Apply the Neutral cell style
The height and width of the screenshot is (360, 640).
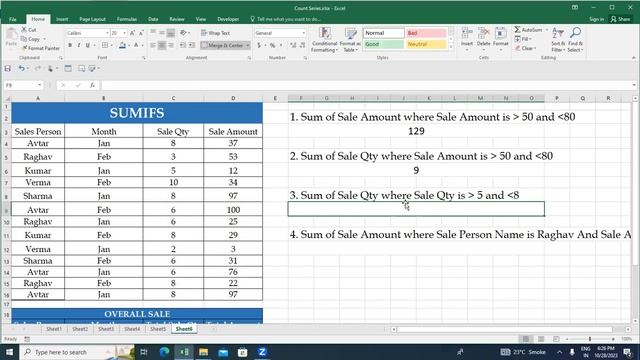coord(426,44)
